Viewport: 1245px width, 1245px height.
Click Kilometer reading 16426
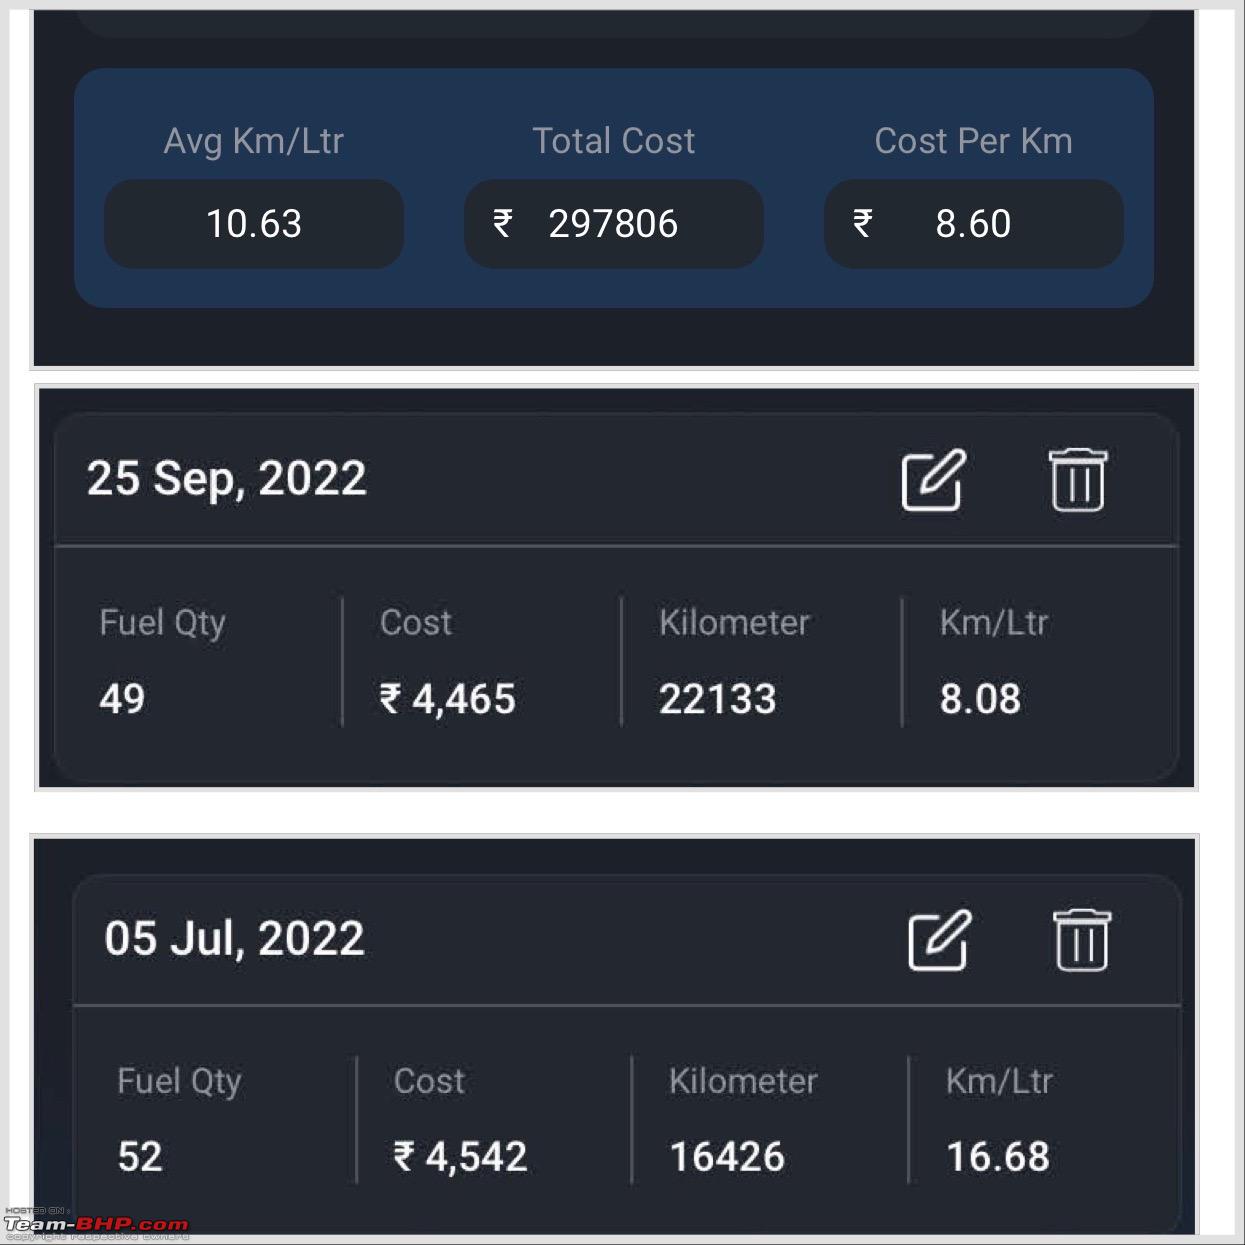pyautogui.click(x=727, y=1157)
